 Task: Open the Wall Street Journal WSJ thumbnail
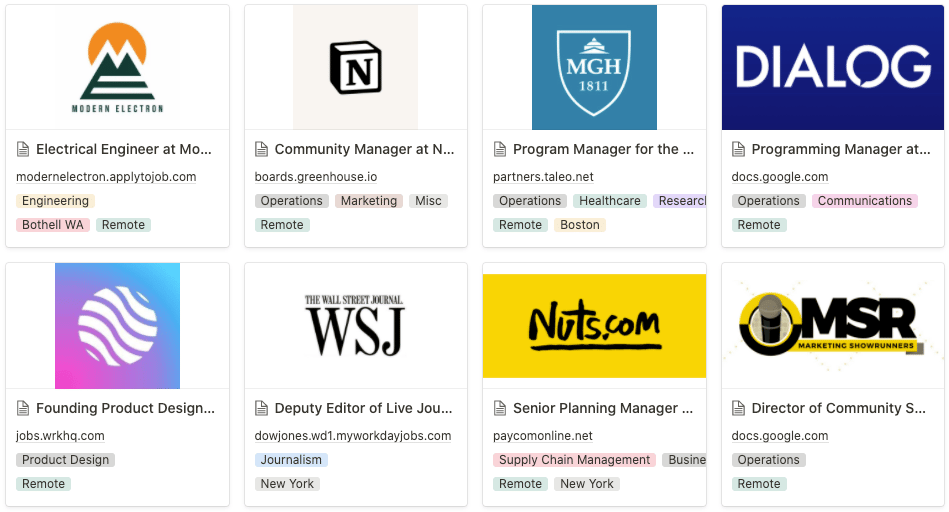click(x=355, y=326)
